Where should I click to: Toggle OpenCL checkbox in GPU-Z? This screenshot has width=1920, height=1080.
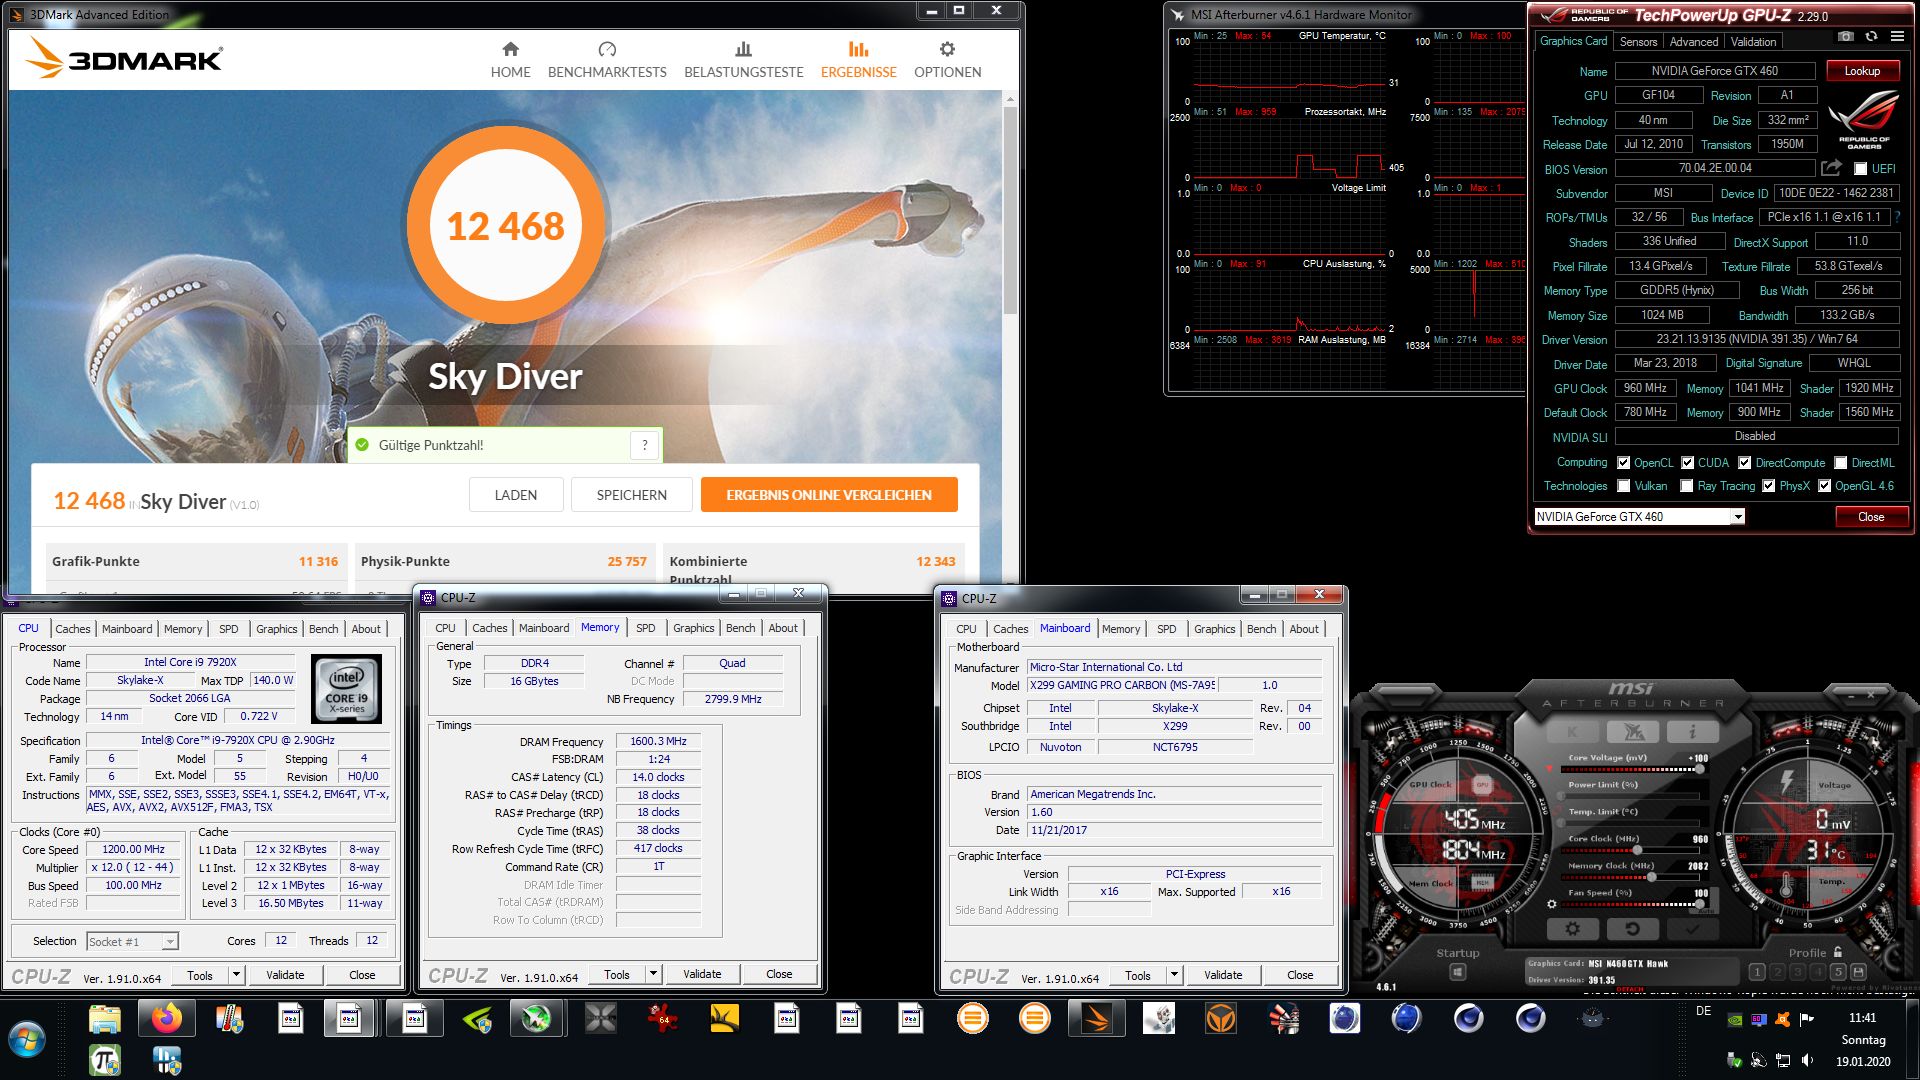(1623, 462)
